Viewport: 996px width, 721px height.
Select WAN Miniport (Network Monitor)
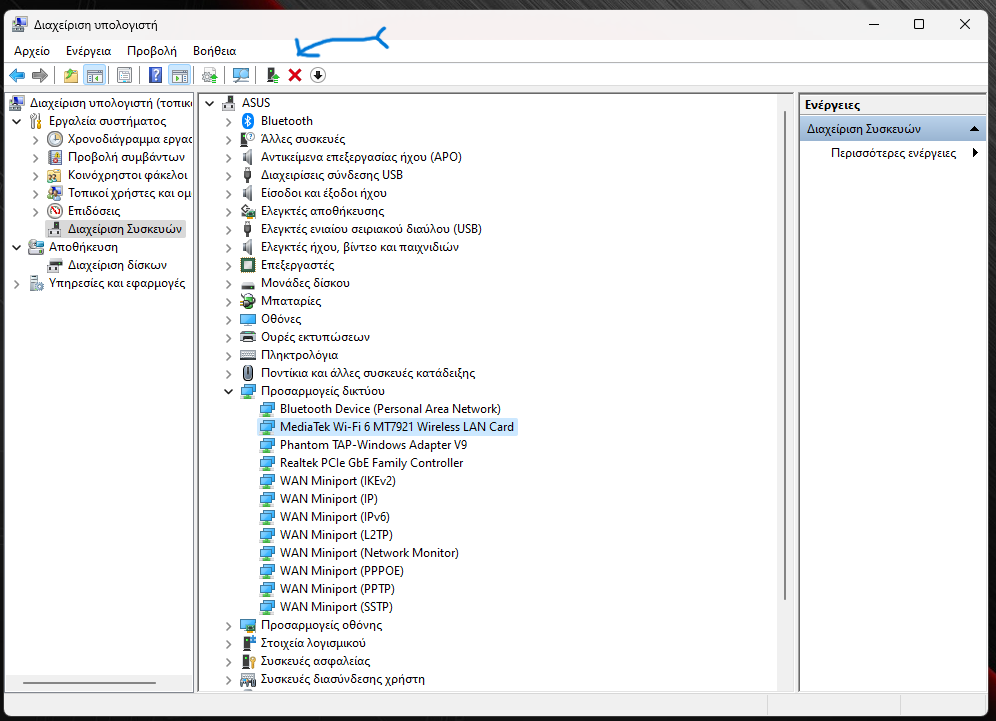(x=369, y=553)
